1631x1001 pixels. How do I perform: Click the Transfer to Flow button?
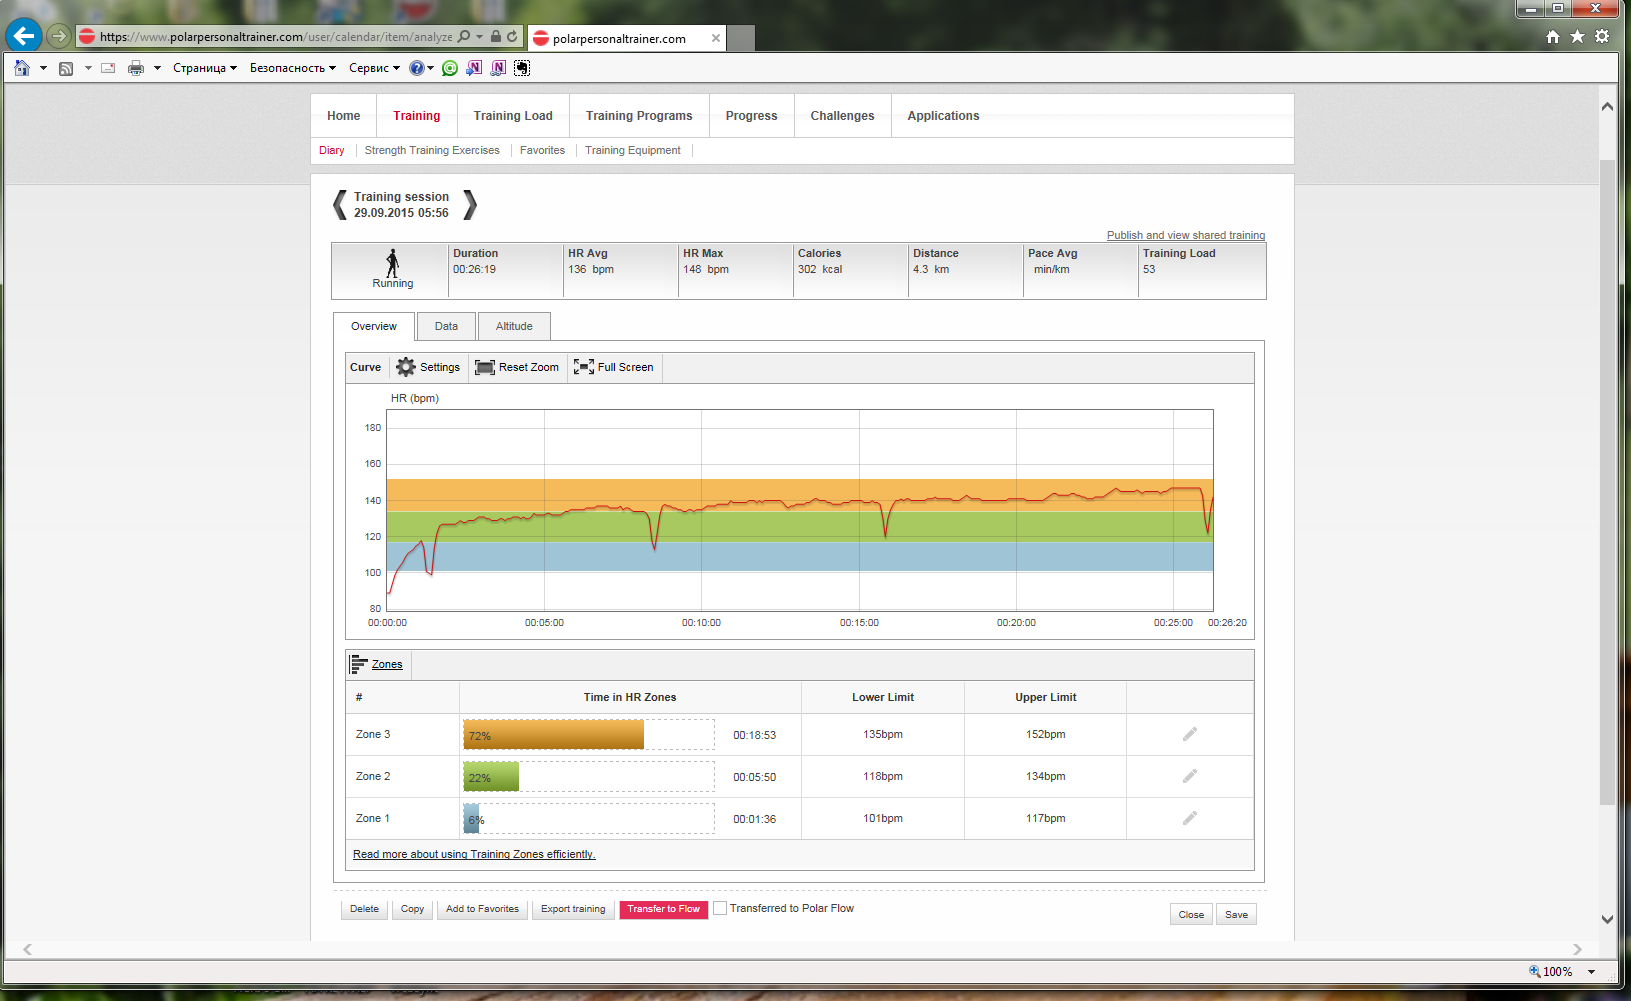point(663,909)
